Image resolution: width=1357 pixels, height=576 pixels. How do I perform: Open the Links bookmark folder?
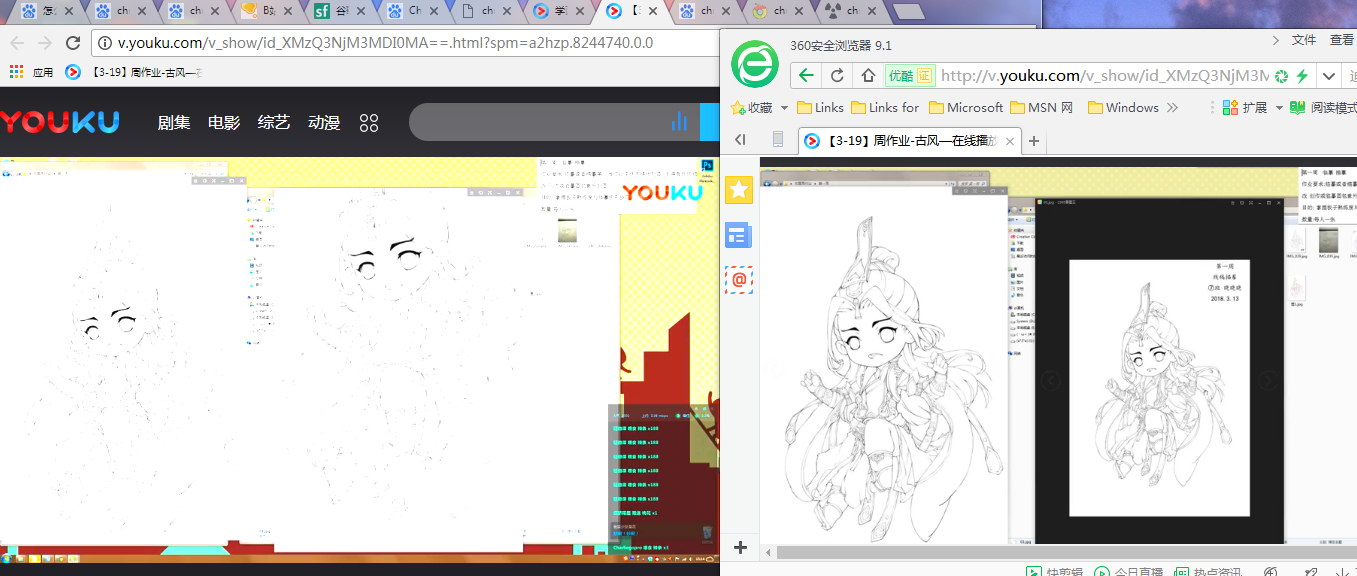(820, 107)
